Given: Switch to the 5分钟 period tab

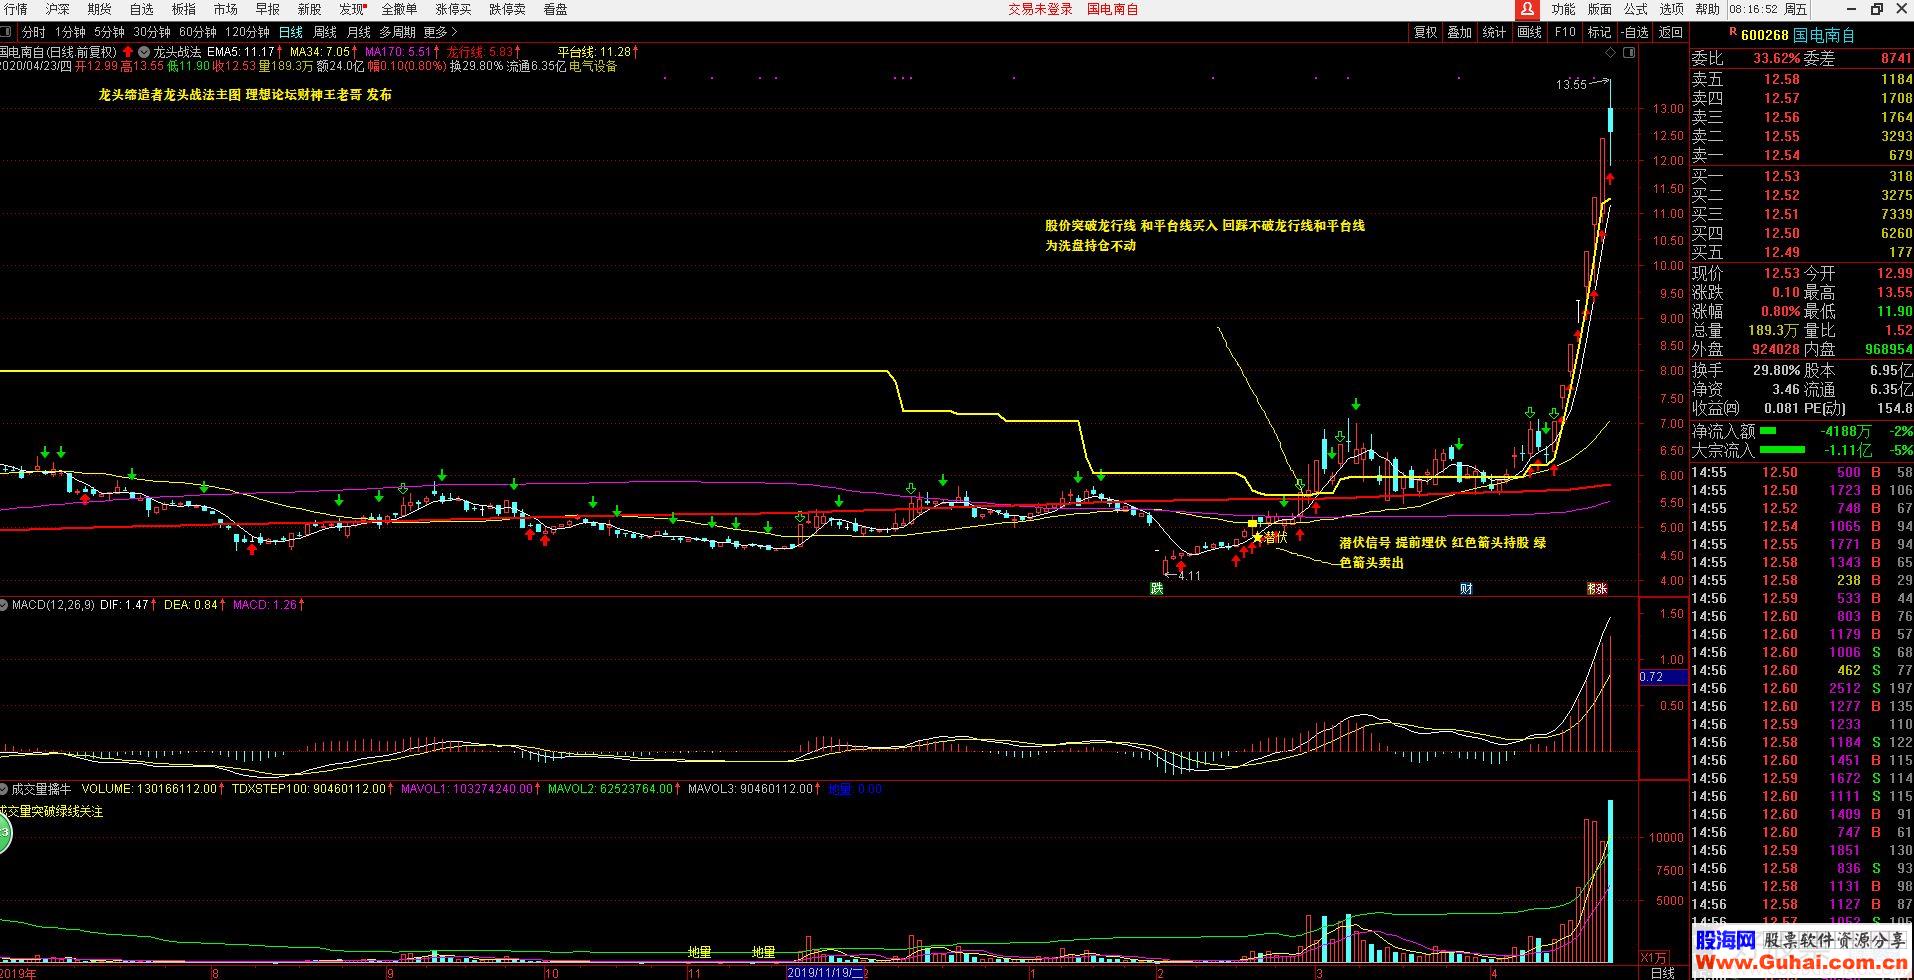Looking at the screenshot, I should pos(109,32).
